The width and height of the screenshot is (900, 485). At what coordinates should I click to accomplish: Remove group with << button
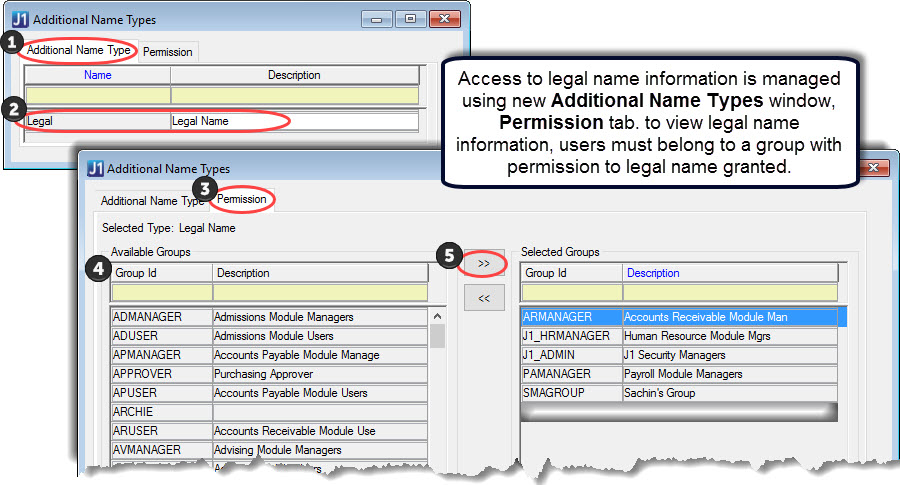point(484,298)
